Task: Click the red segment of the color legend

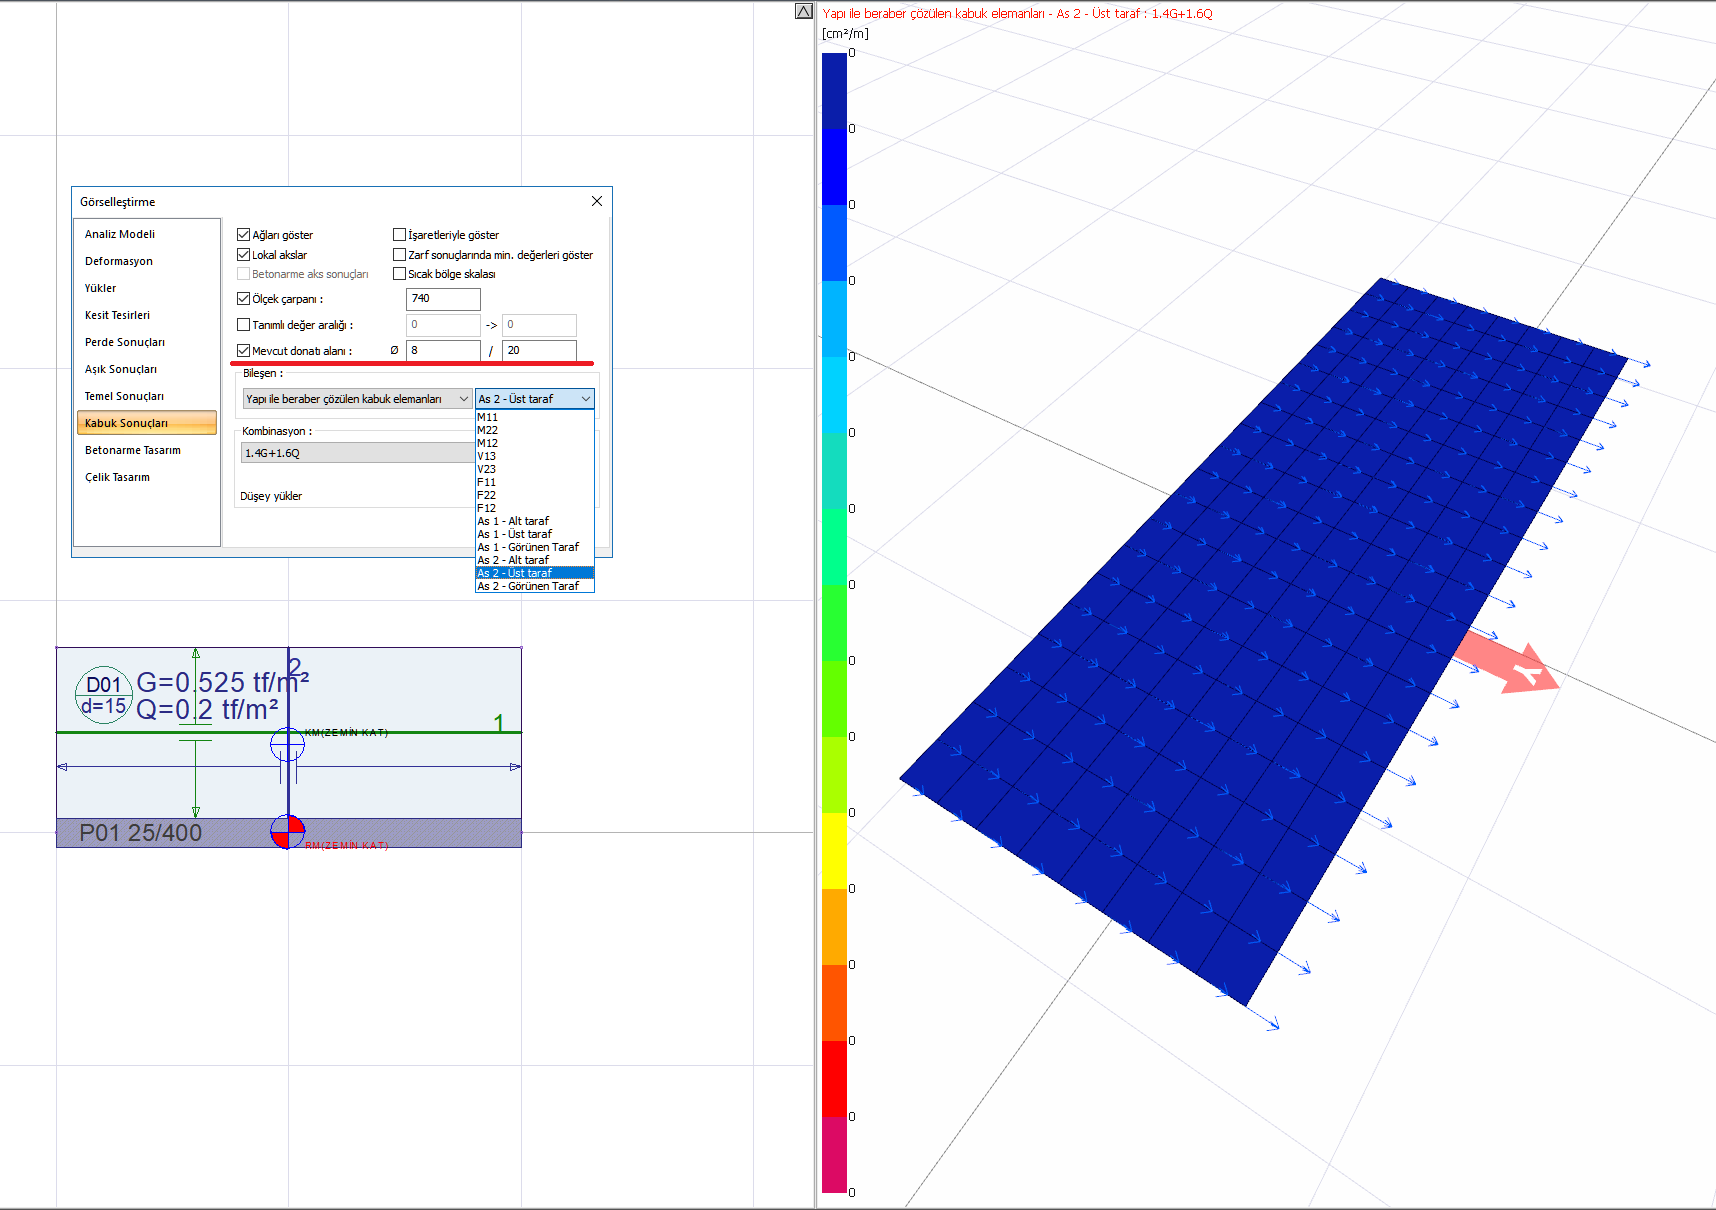Action: coord(834,1078)
